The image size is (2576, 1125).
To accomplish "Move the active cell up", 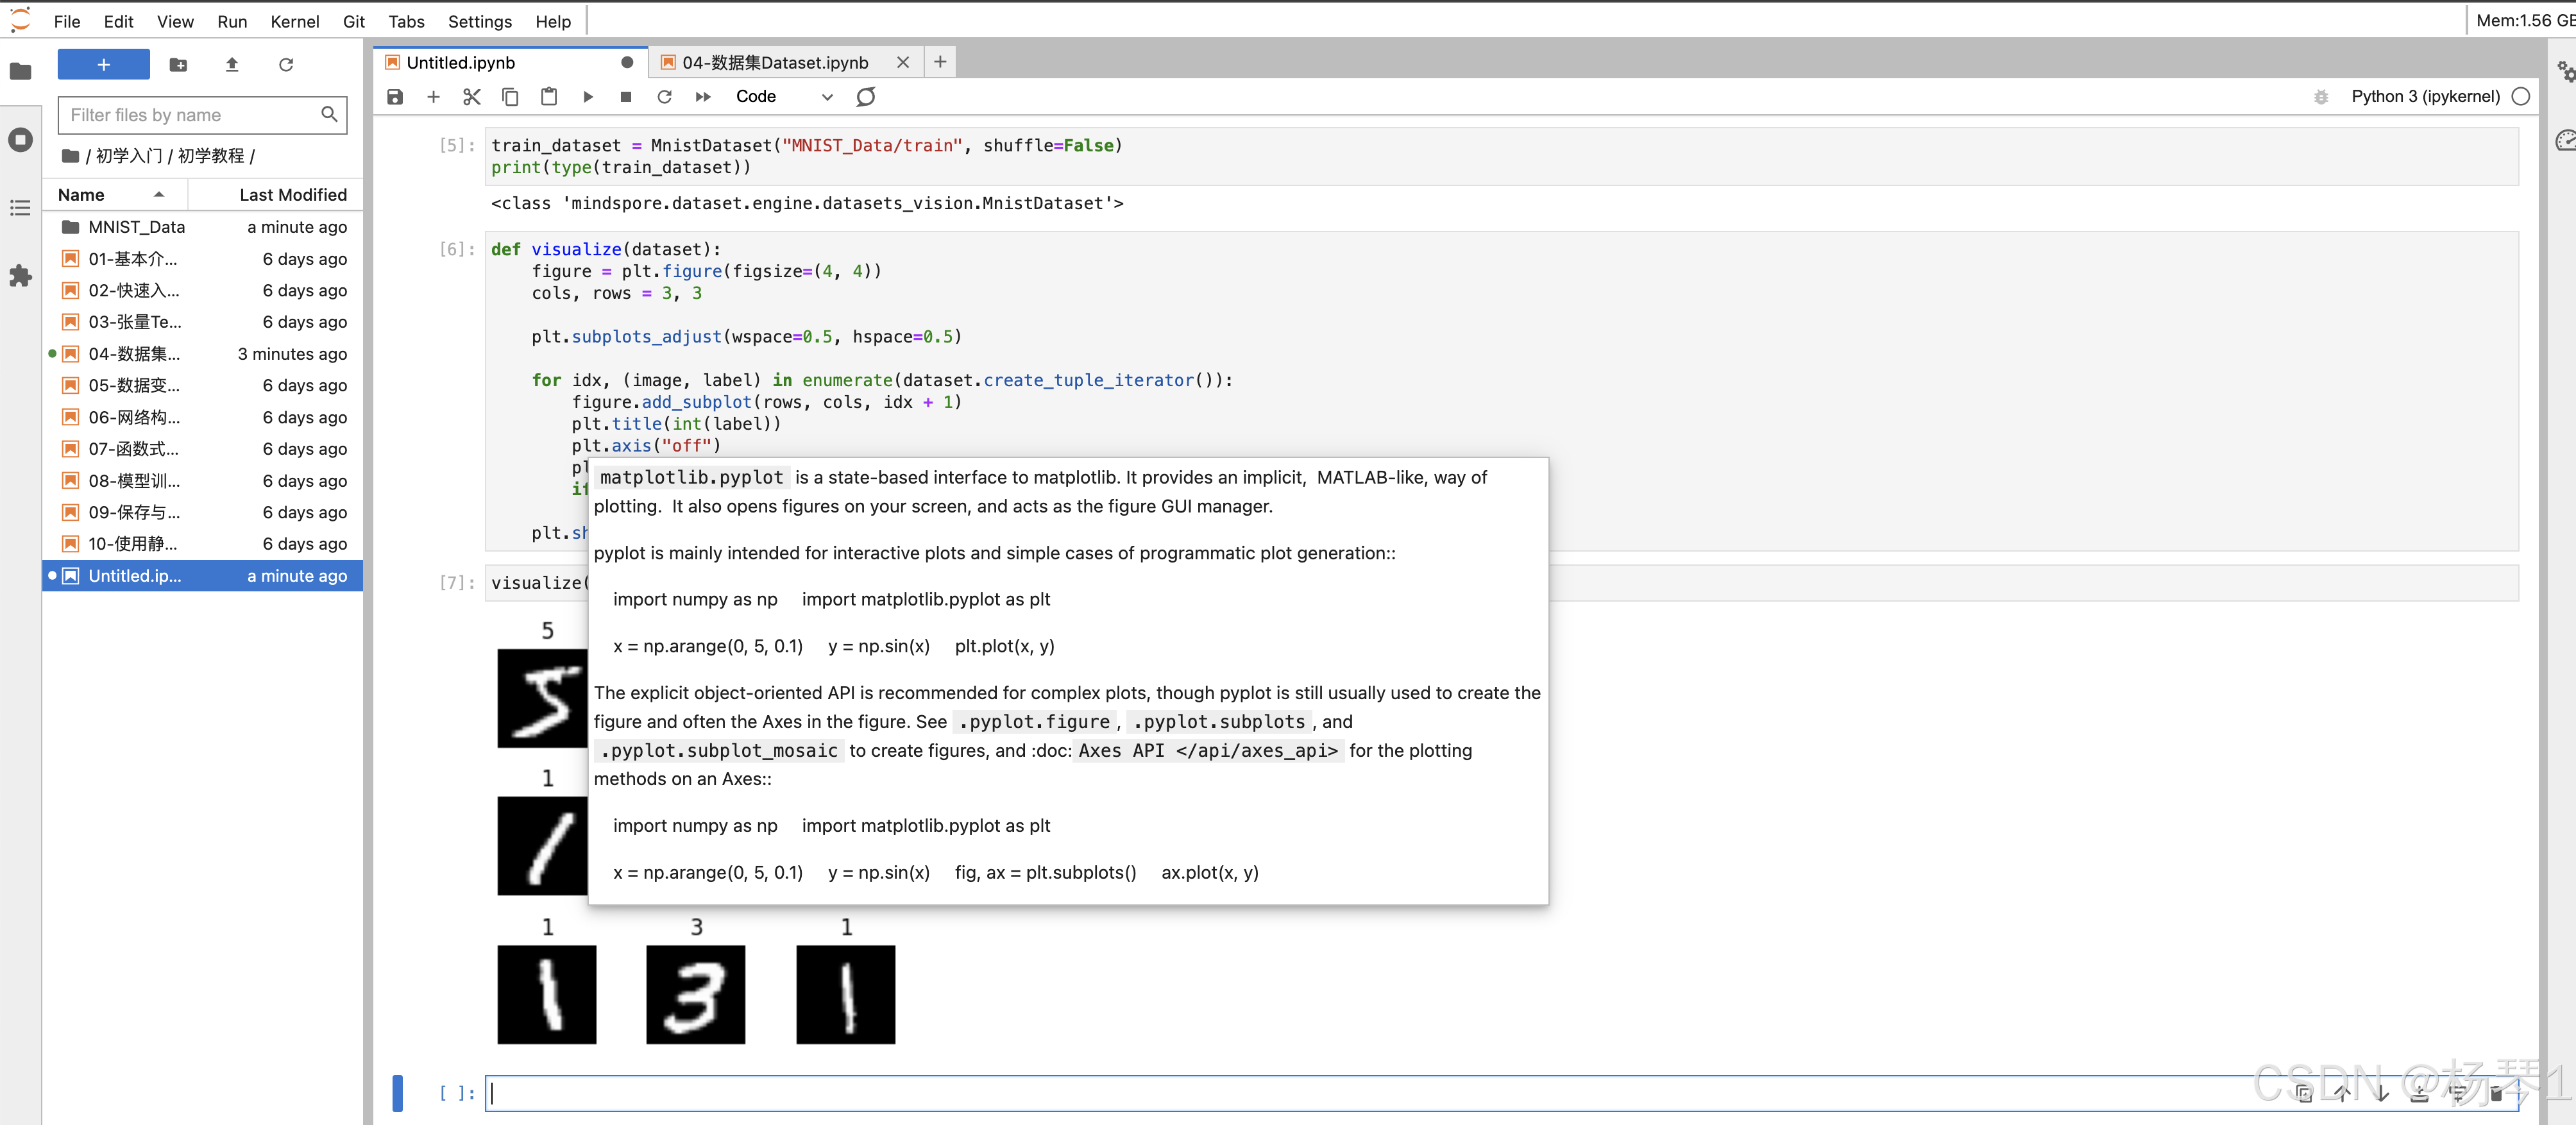I will click(x=2343, y=1093).
